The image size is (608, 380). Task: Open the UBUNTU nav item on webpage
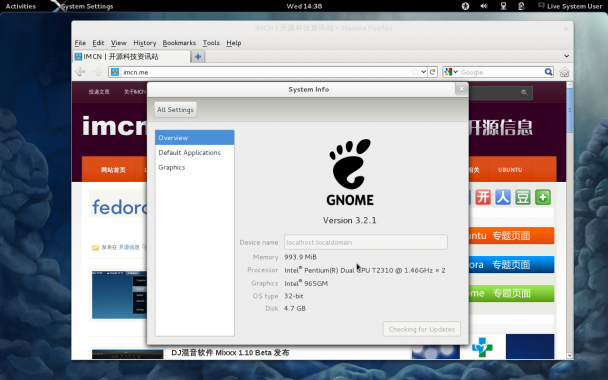coord(510,170)
